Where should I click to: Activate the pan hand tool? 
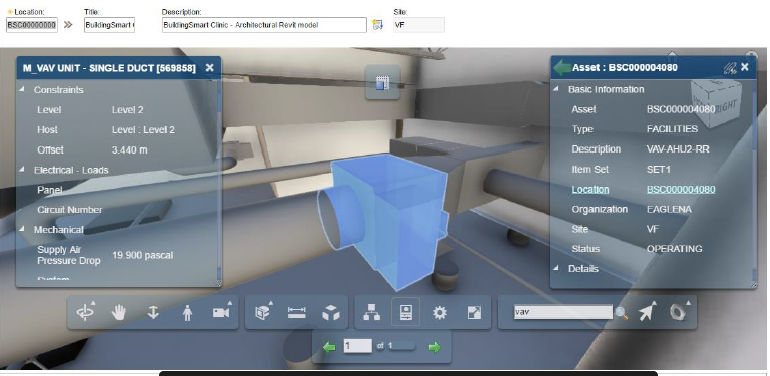pyautogui.click(x=119, y=312)
